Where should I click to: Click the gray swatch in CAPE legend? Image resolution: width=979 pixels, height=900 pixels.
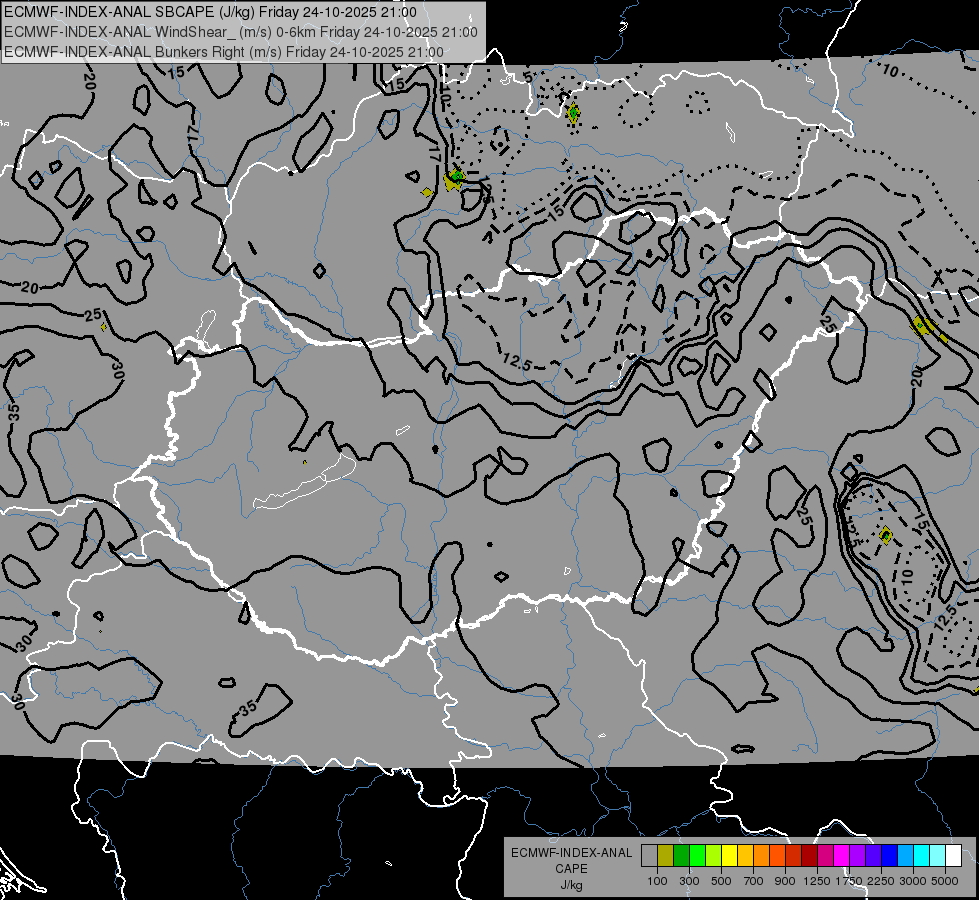649,856
